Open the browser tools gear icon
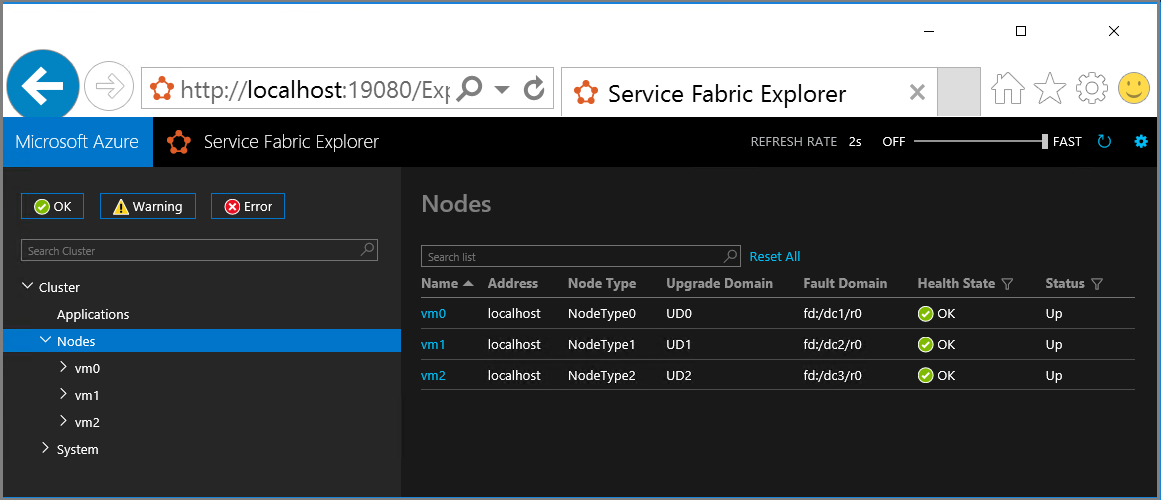 [x=1091, y=90]
